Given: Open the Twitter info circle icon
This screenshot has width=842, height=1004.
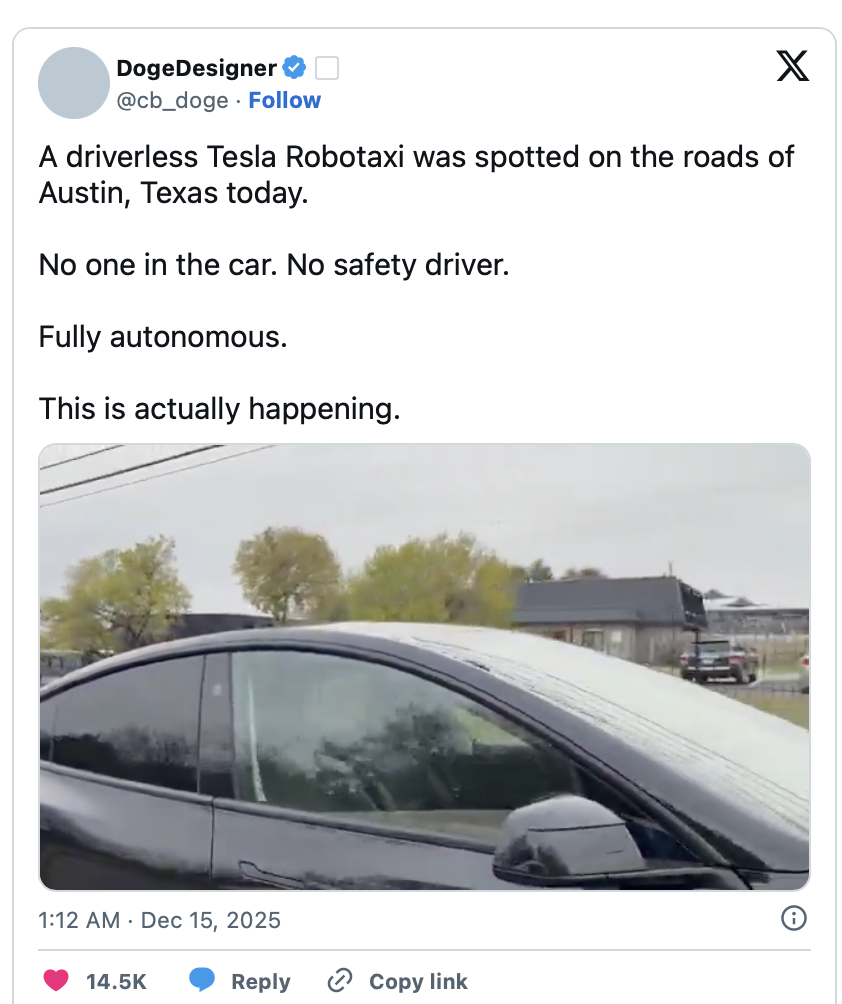Looking at the screenshot, I should [793, 918].
